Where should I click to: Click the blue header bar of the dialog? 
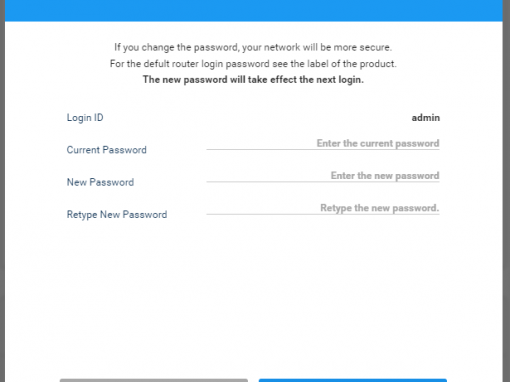coord(254,10)
